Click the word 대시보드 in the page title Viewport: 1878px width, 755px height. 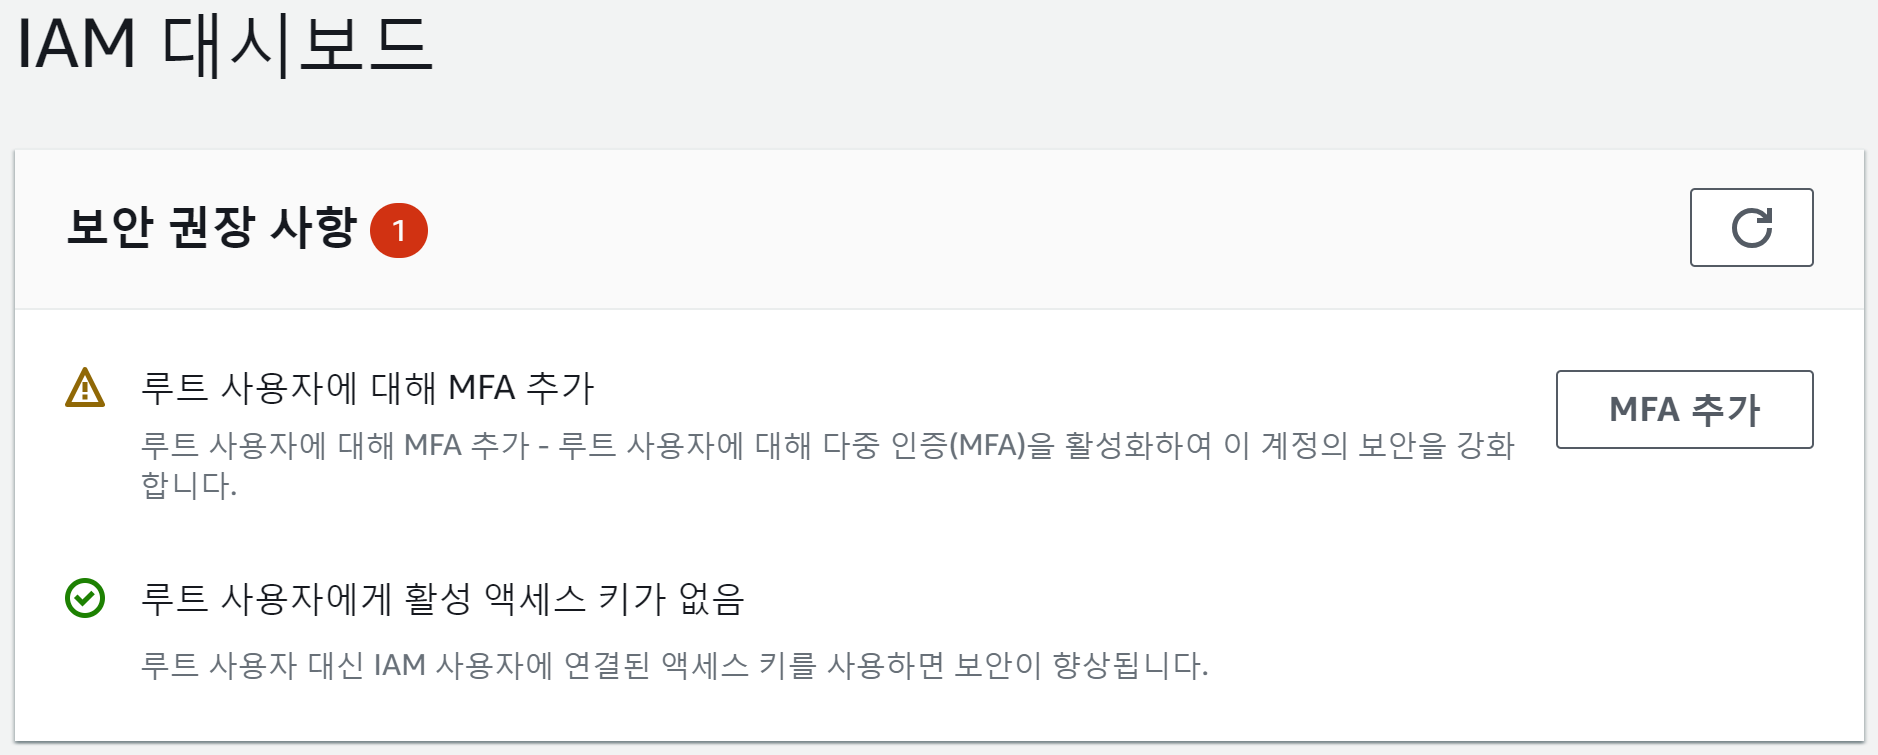coord(298,45)
